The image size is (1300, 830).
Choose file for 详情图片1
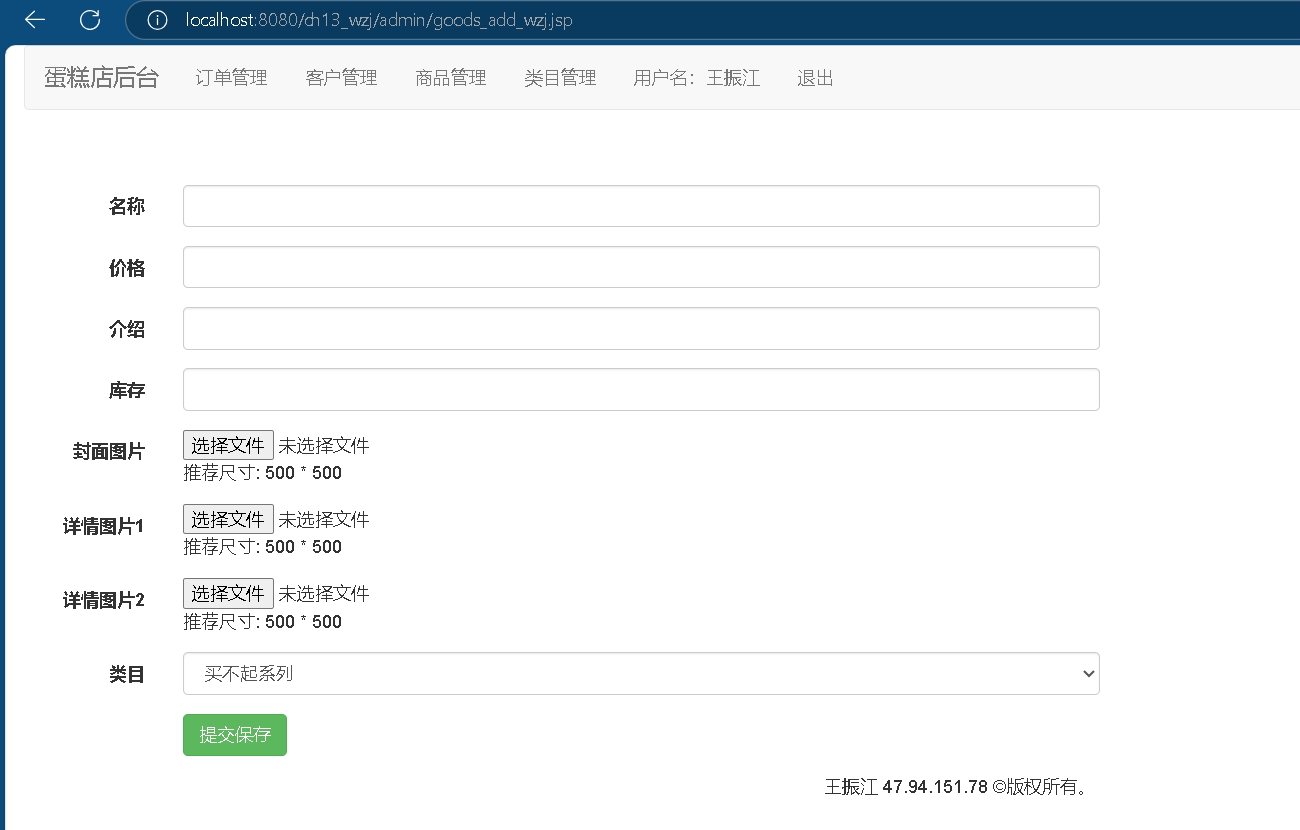(x=228, y=519)
